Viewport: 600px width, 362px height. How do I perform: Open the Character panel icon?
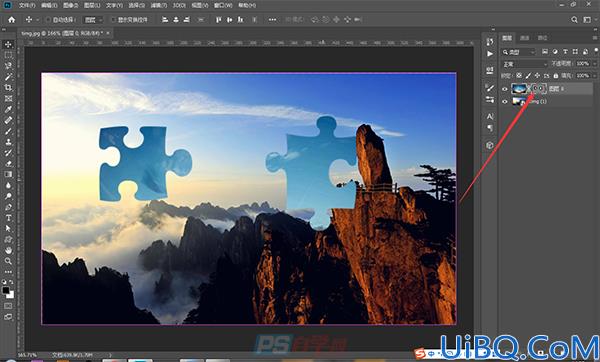tap(490, 116)
